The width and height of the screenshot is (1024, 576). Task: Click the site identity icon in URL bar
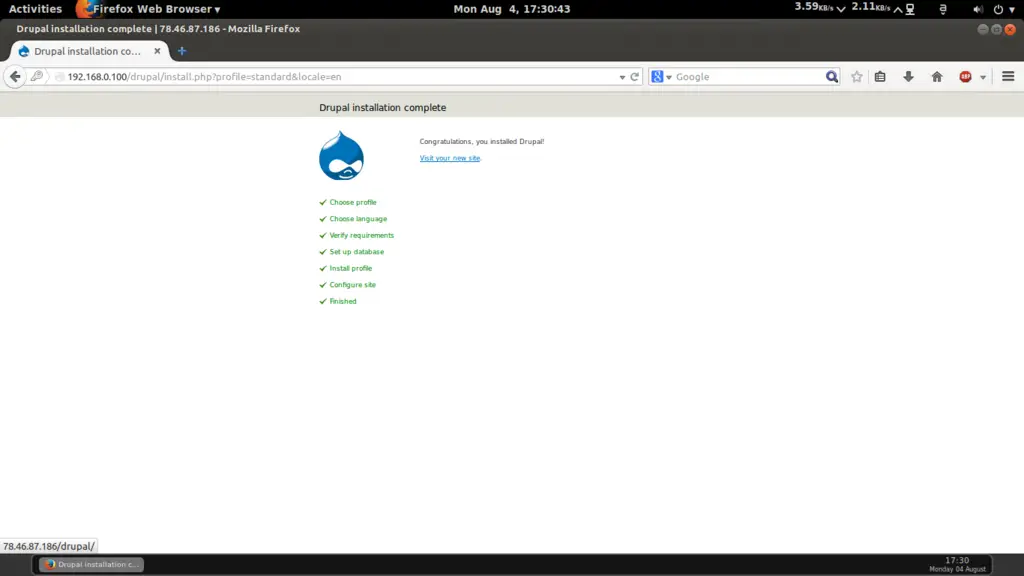coord(37,76)
